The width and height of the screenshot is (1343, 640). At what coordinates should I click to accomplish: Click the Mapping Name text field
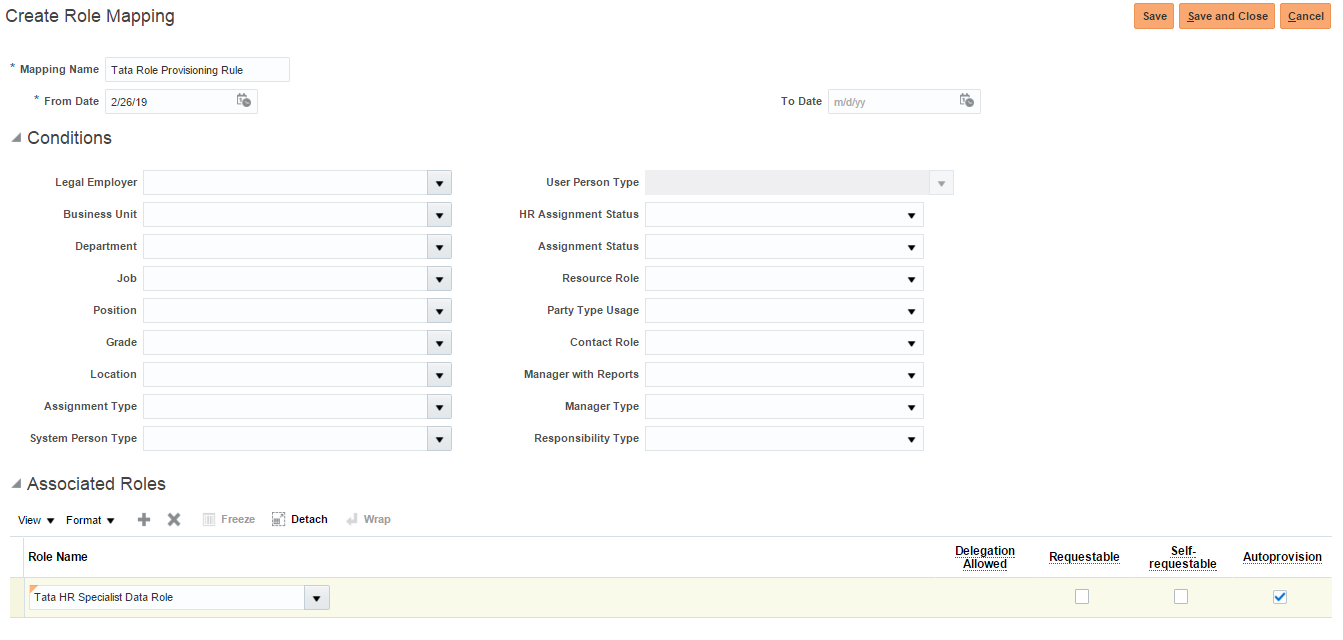[x=197, y=70]
